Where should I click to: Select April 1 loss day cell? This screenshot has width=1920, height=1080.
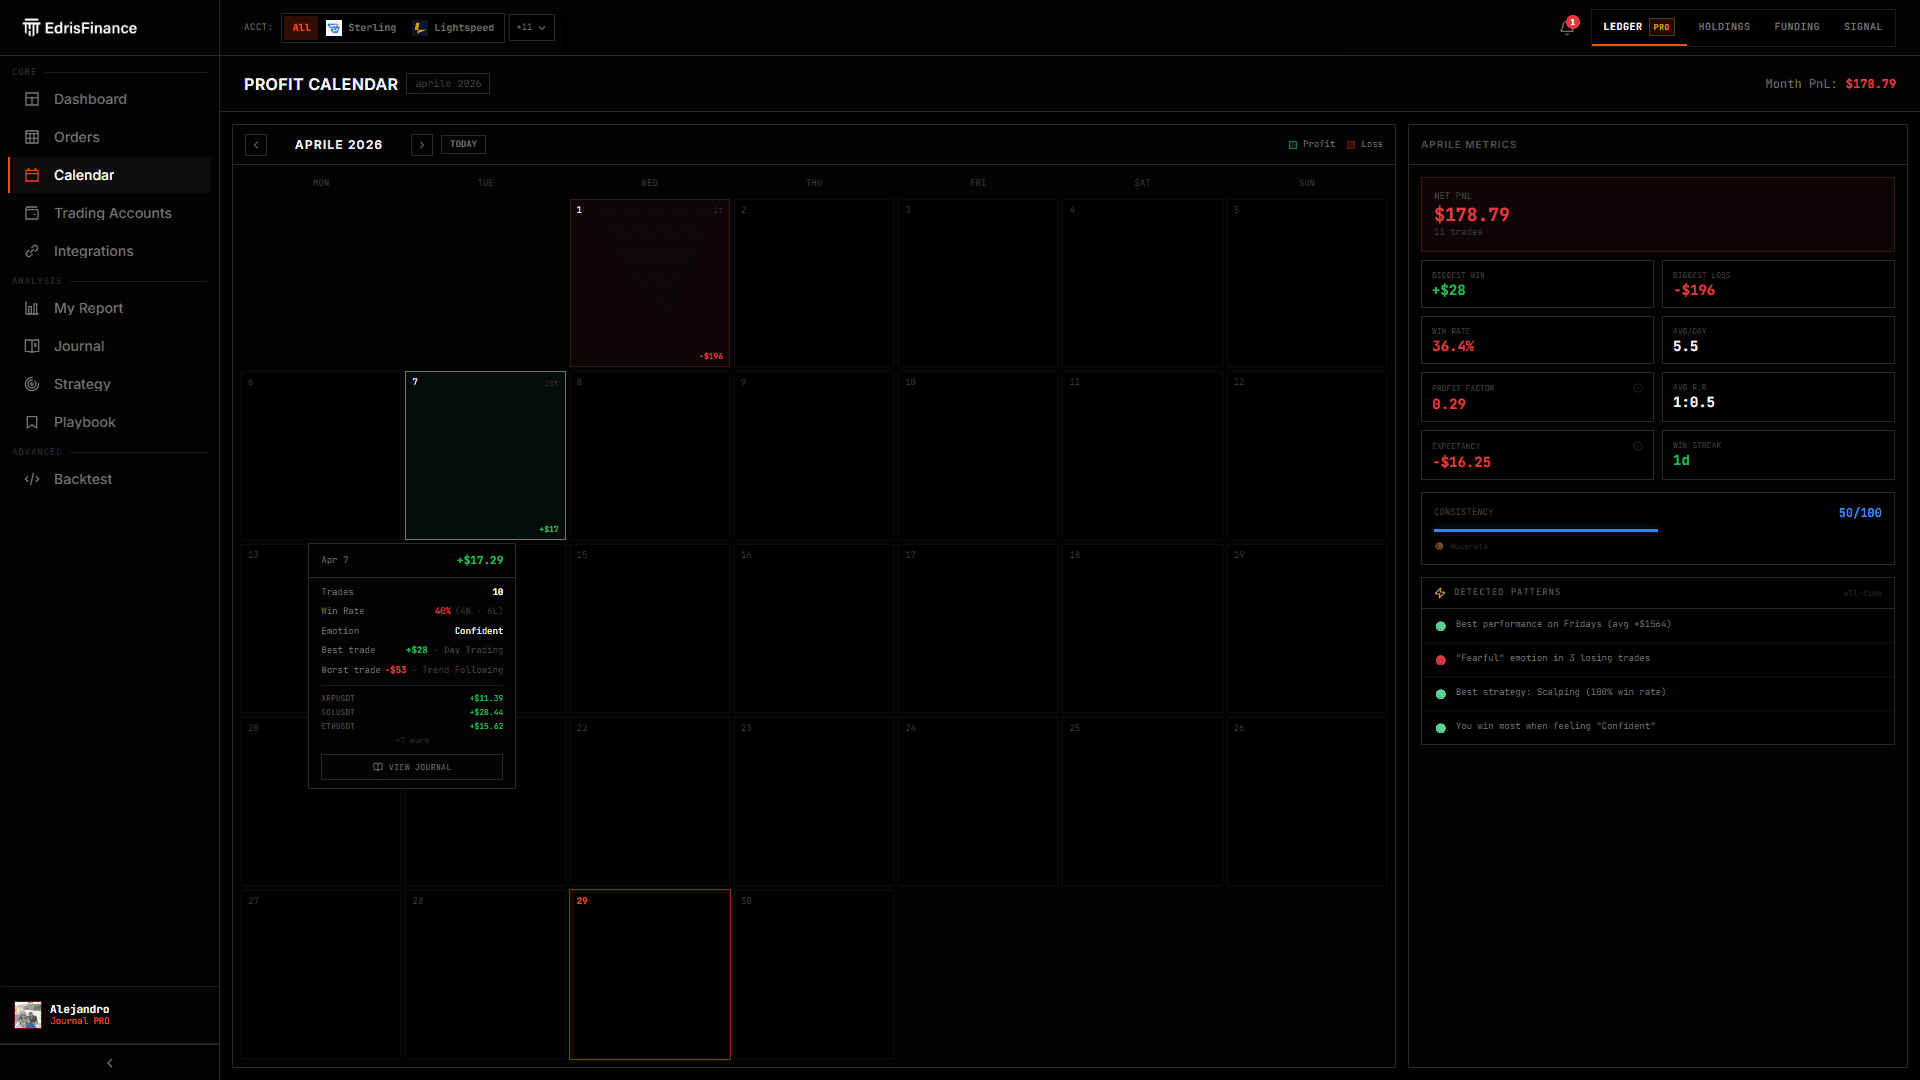(x=650, y=283)
